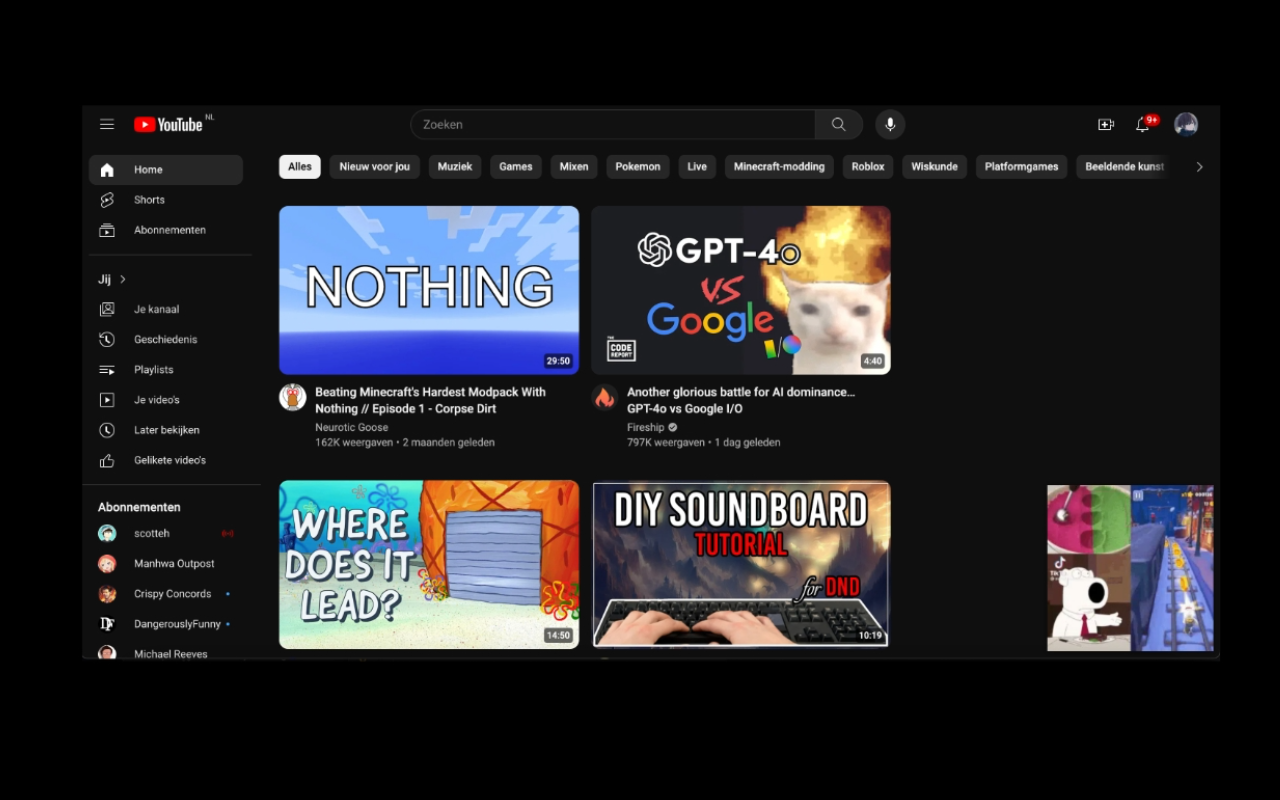Screen dimensions: 1280x800
Task: Click the DangerouslyFunny channel avatar
Action: [x=107, y=624]
